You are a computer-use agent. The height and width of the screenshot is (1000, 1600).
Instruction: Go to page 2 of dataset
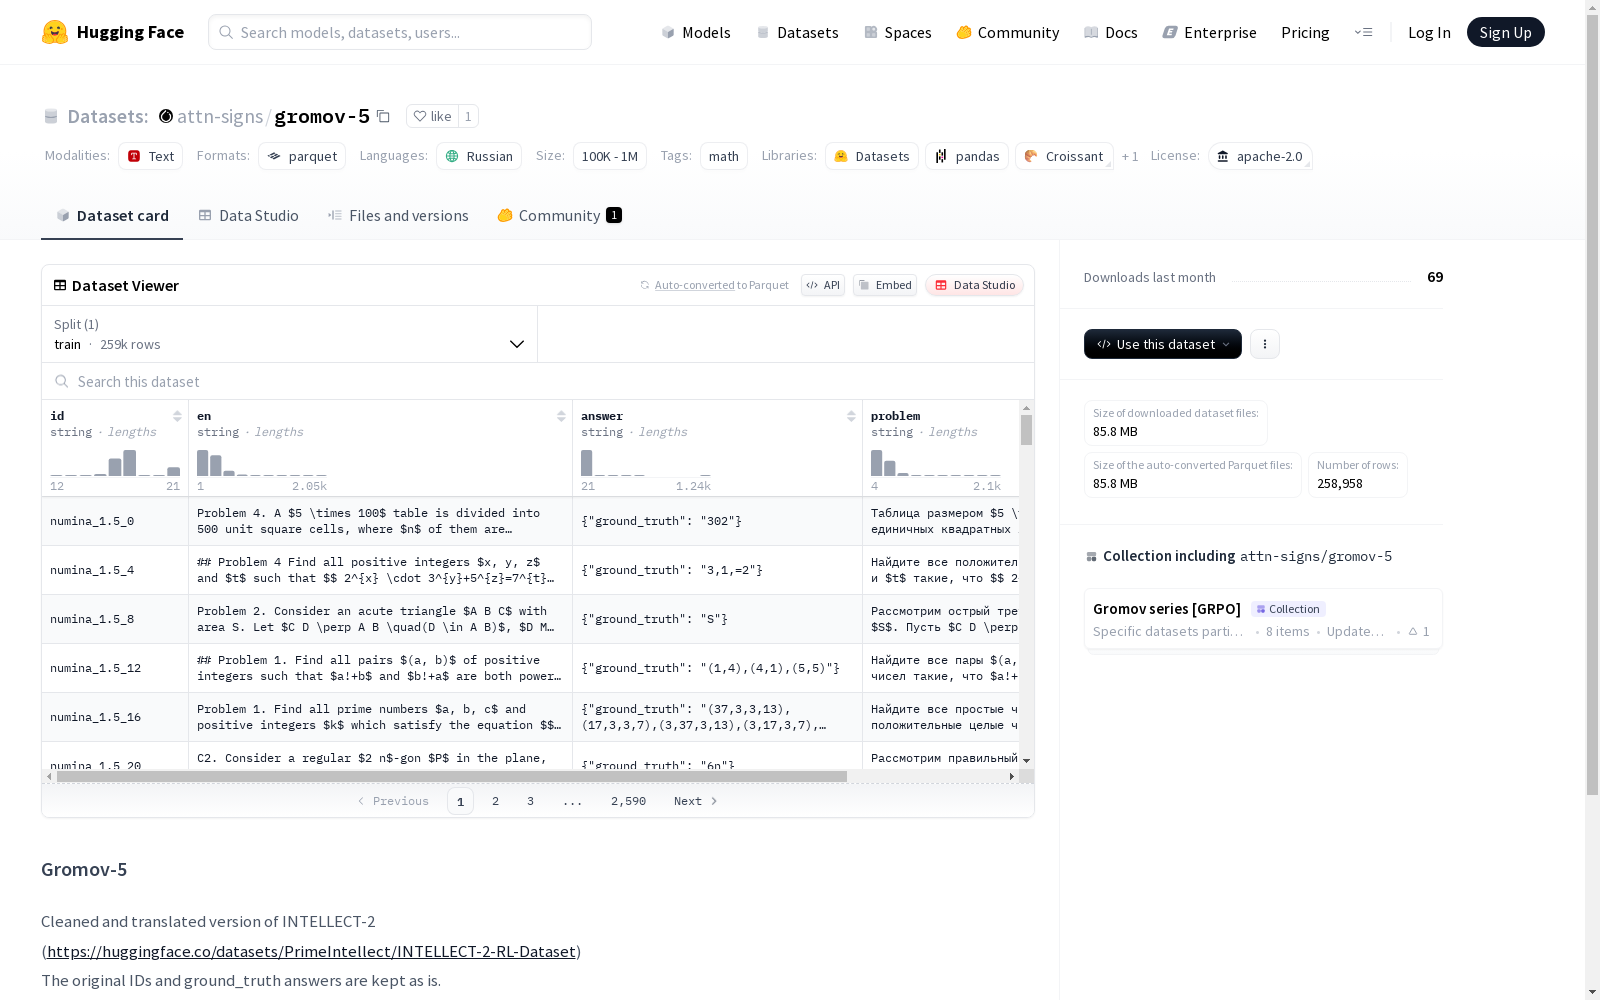[x=495, y=801]
